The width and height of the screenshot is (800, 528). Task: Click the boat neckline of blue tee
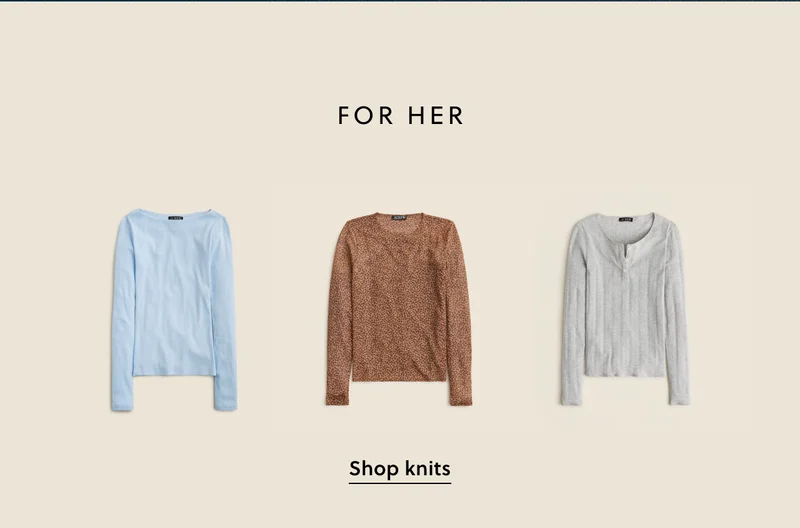[x=176, y=213]
